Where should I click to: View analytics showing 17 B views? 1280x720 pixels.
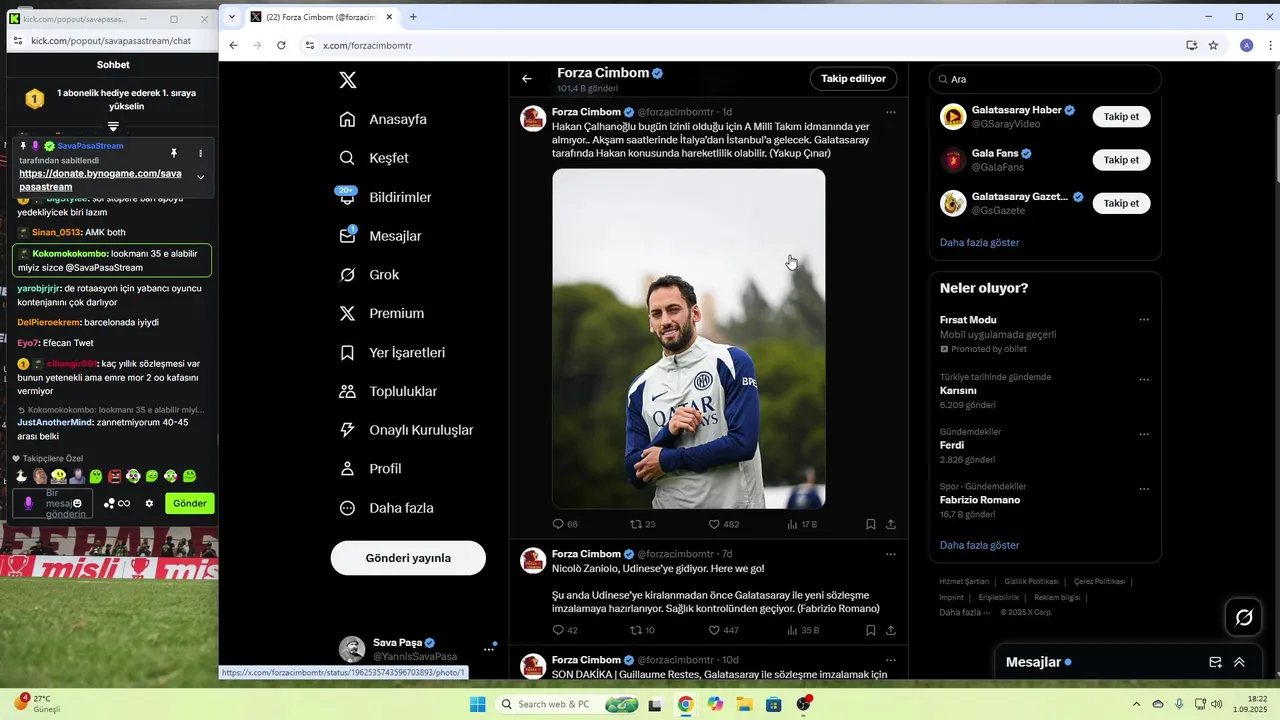[x=802, y=524]
